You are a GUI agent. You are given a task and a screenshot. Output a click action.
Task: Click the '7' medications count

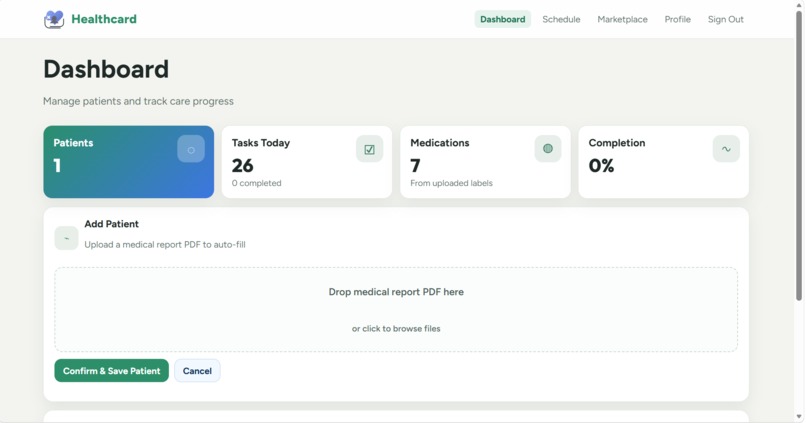pos(415,165)
